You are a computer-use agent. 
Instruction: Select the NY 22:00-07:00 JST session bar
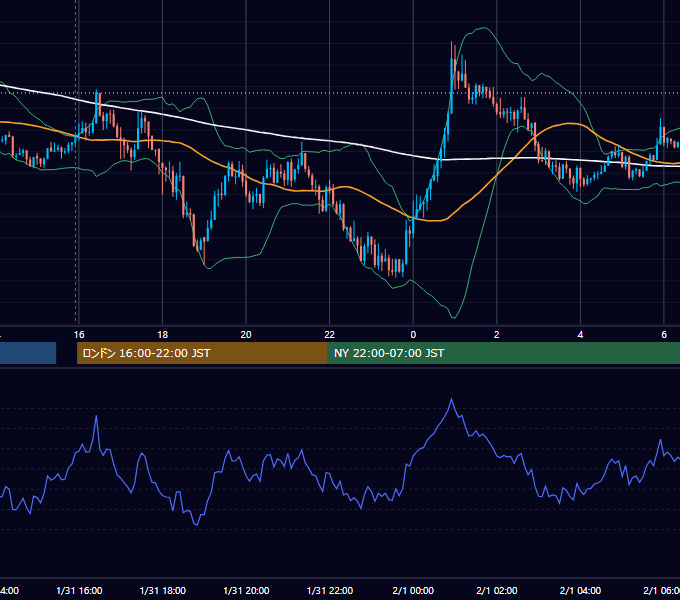(x=503, y=353)
